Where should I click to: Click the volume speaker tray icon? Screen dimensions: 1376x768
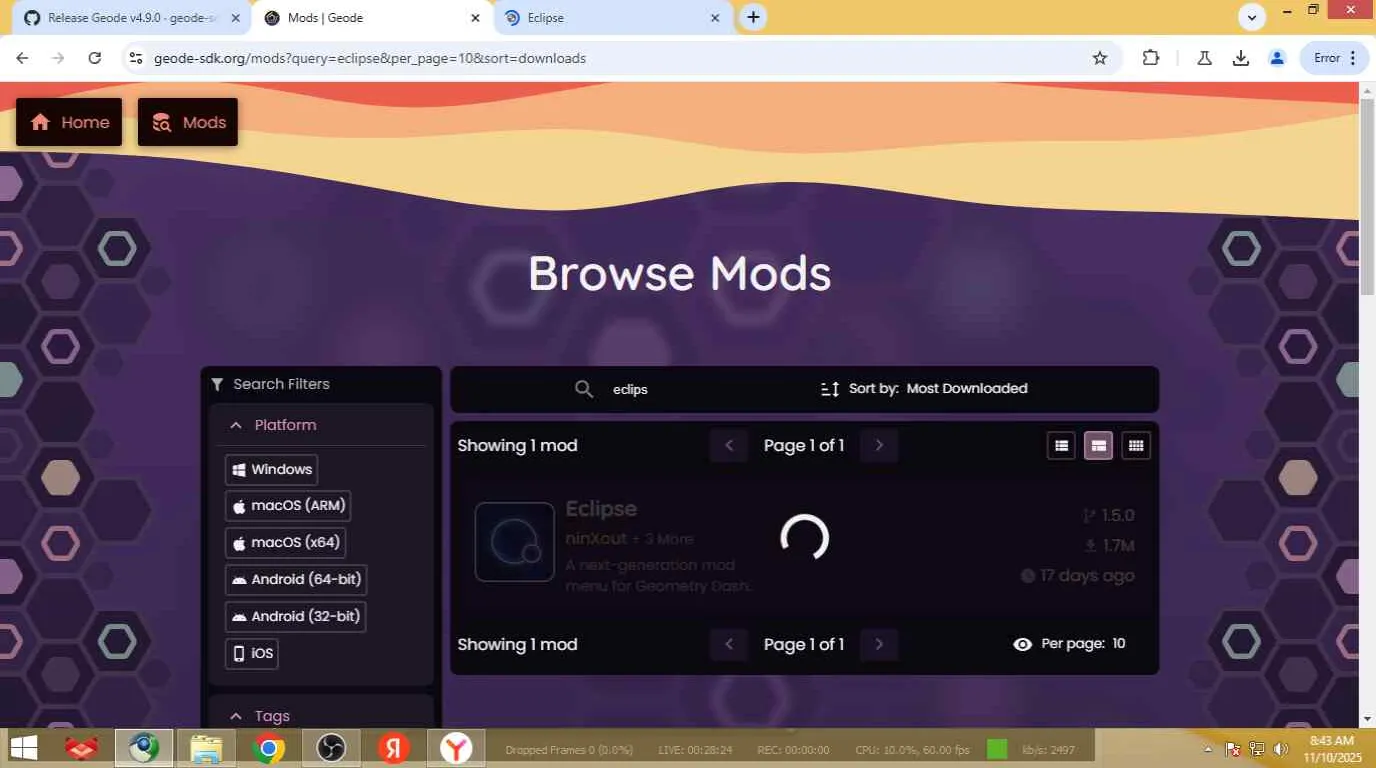coord(1281,749)
